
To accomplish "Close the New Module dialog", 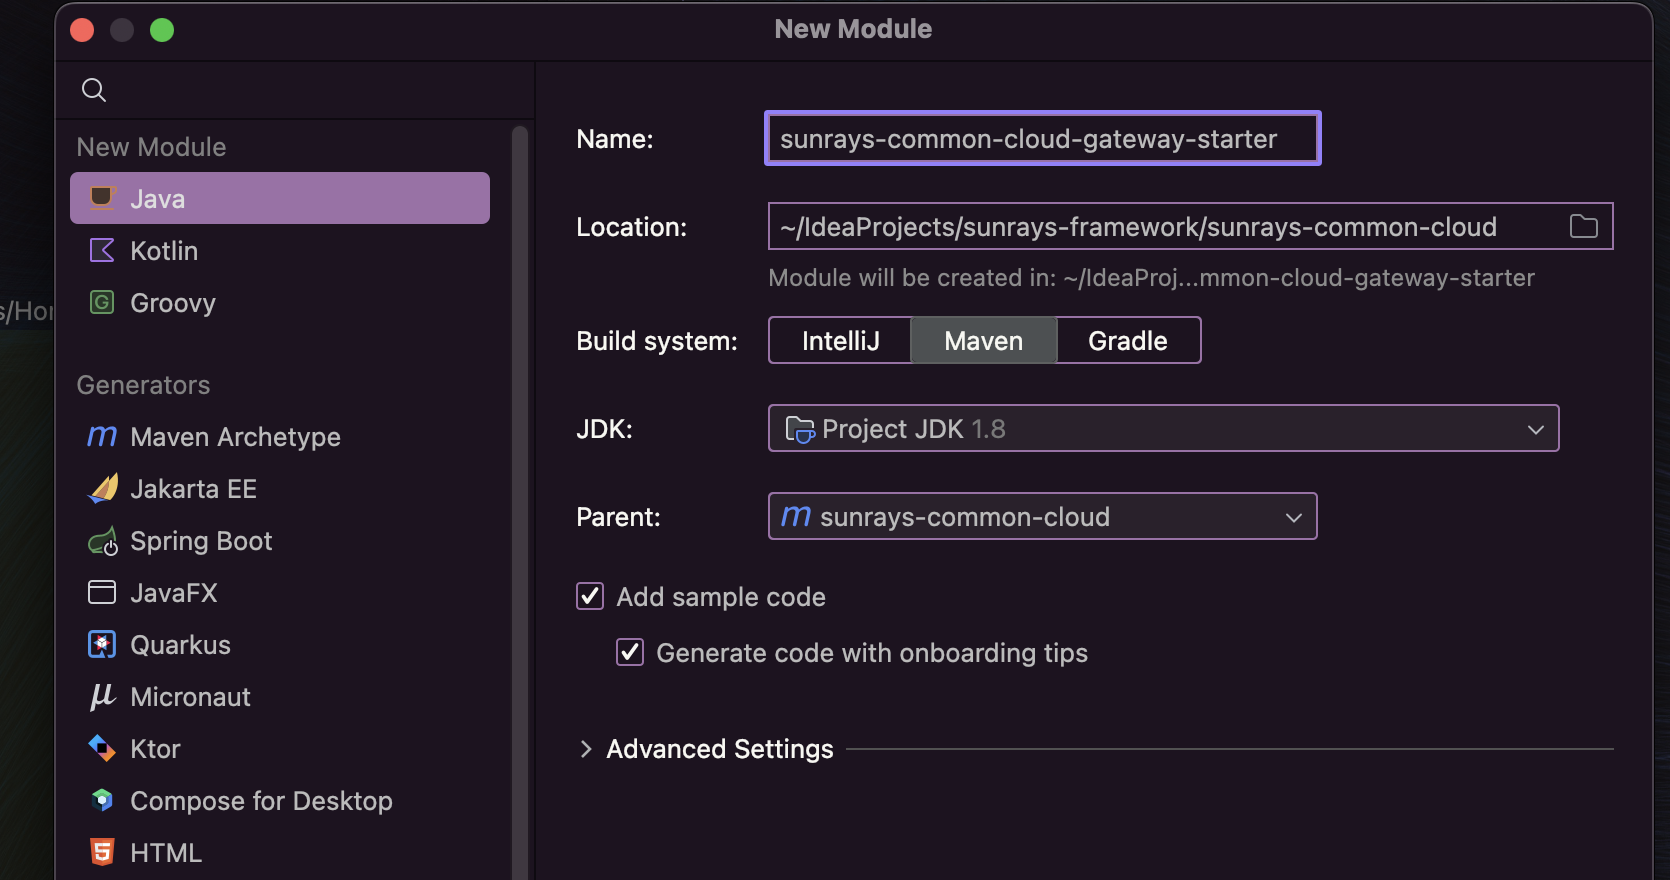I will point(82,30).
